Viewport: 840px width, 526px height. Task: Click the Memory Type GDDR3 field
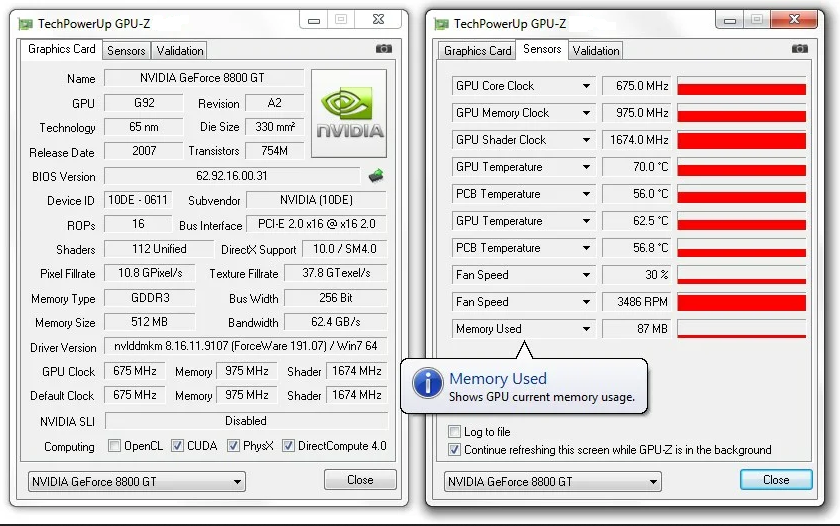tap(149, 298)
